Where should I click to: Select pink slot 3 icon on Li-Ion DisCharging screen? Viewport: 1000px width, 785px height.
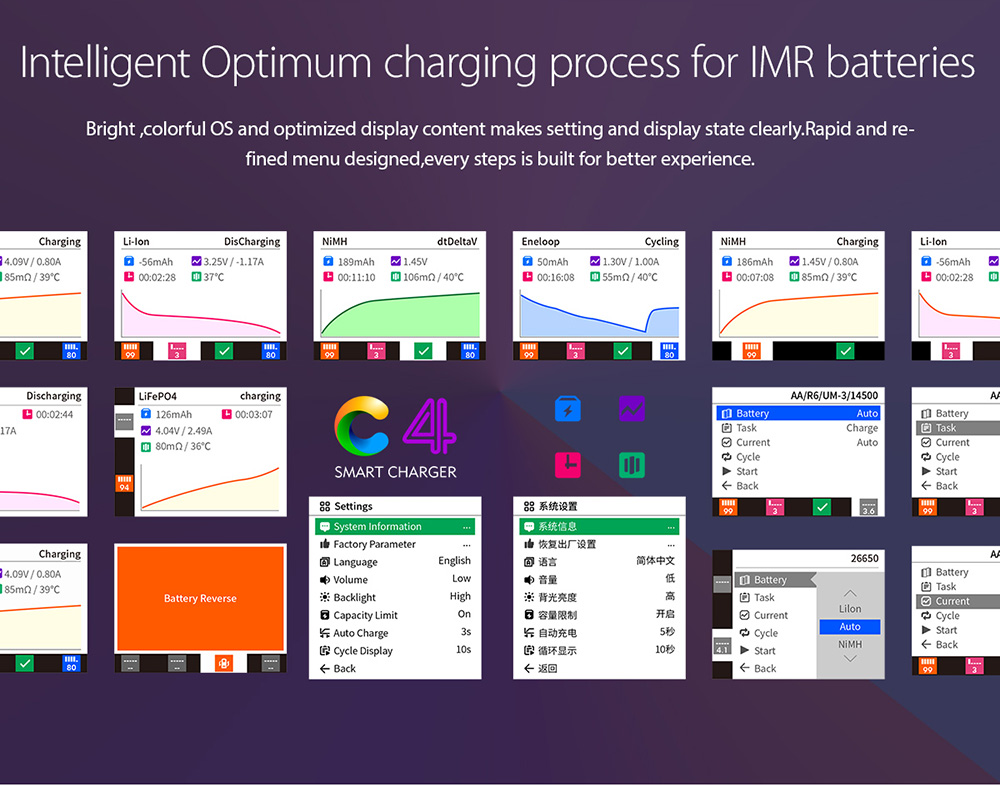coord(177,351)
